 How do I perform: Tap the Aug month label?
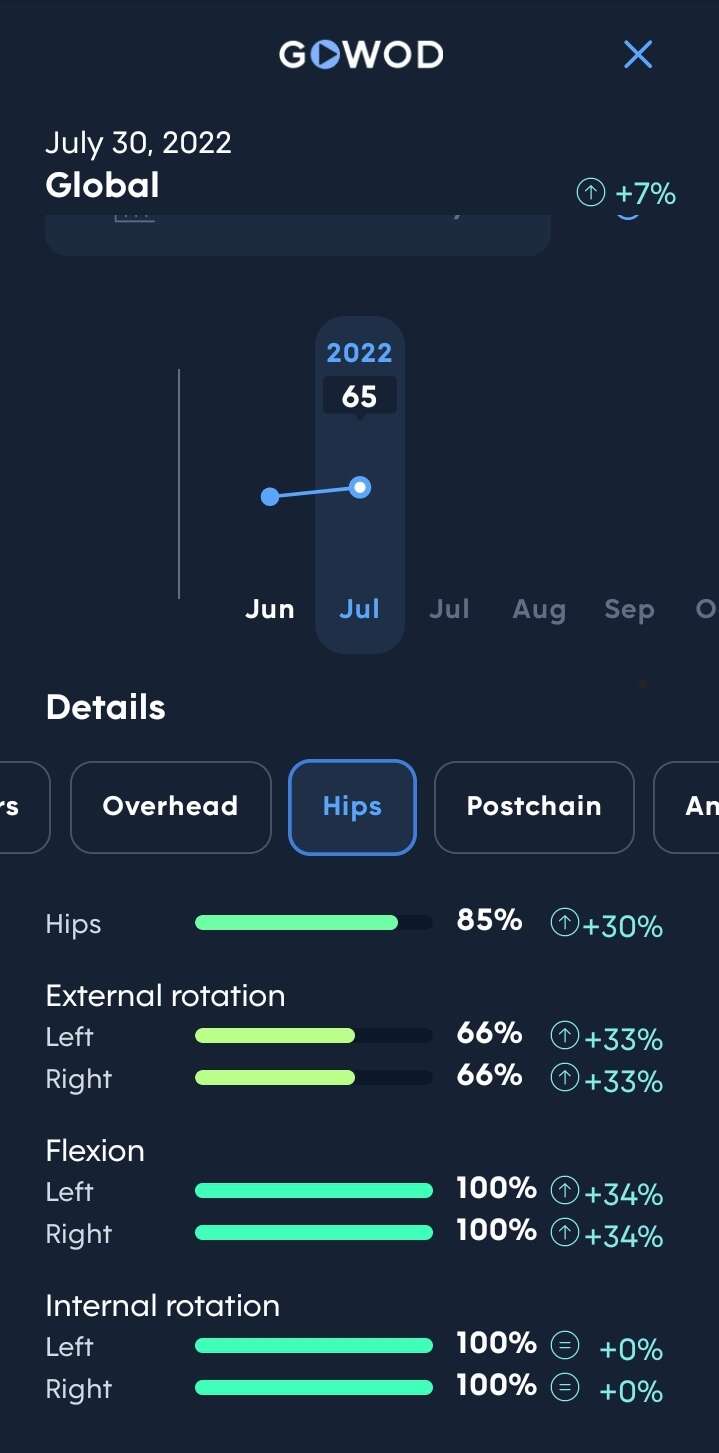pos(539,609)
